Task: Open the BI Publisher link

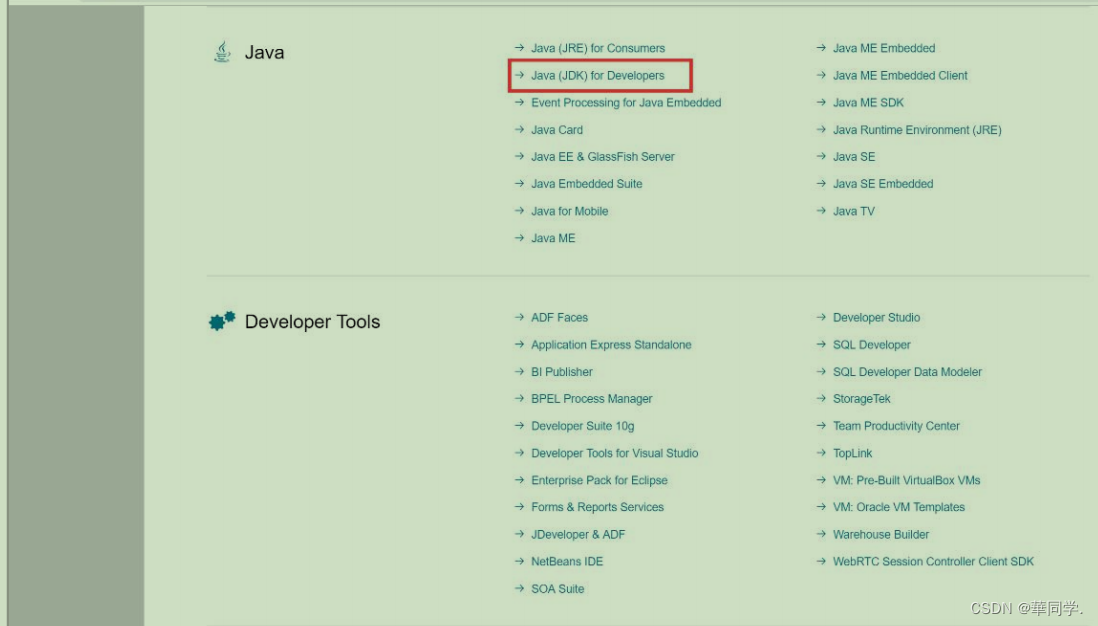Action: (562, 372)
